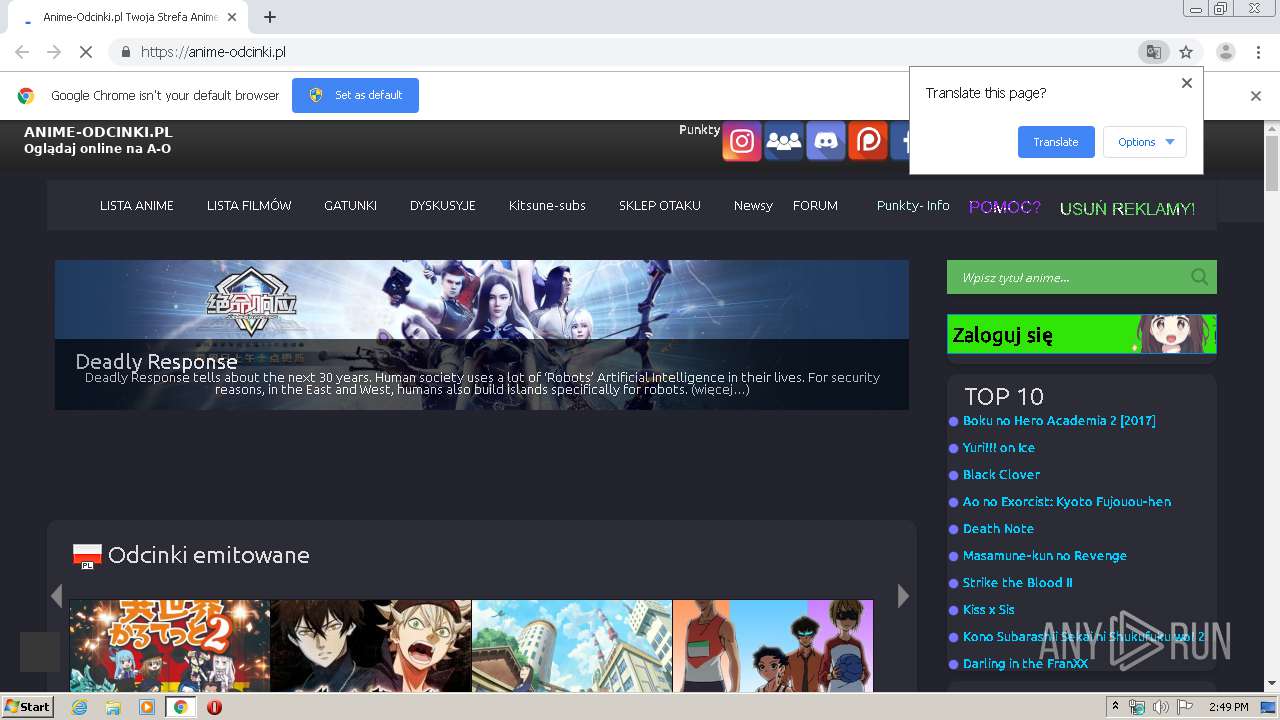
Task: Open Internet Explorer from taskbar
Action: 79,707
